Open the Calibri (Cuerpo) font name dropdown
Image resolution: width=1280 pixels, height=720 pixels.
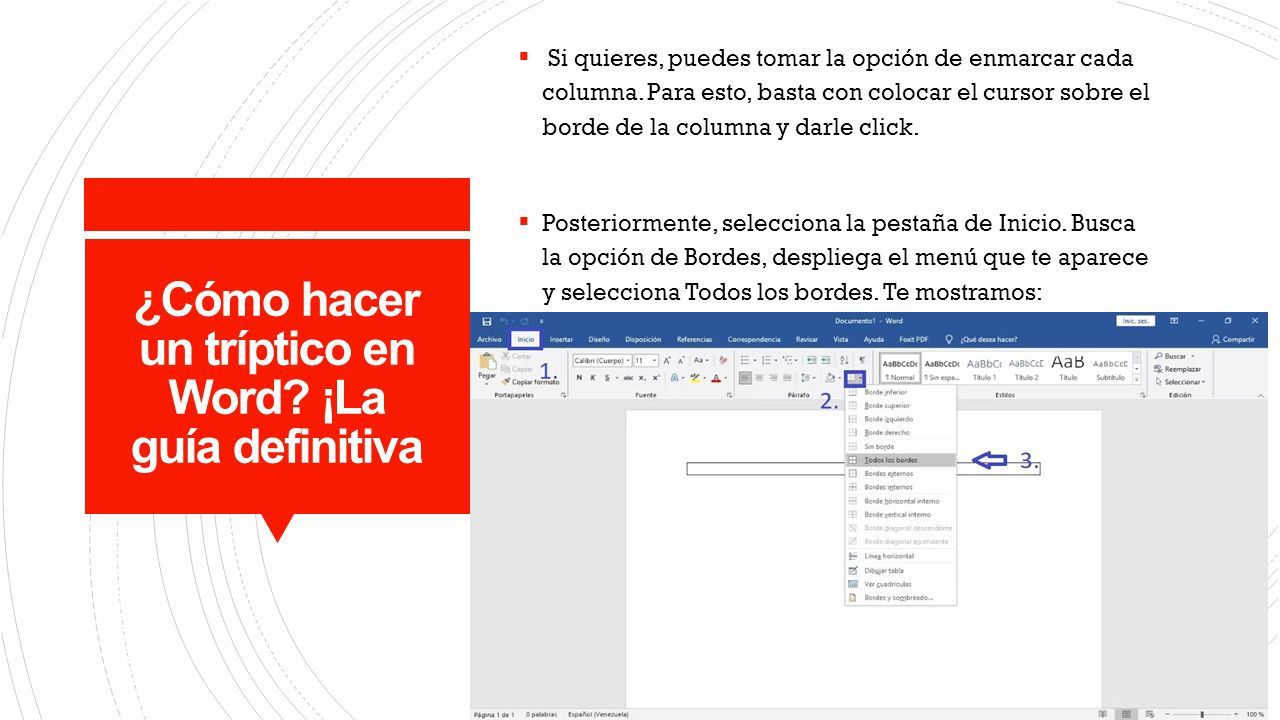point(628,361)
